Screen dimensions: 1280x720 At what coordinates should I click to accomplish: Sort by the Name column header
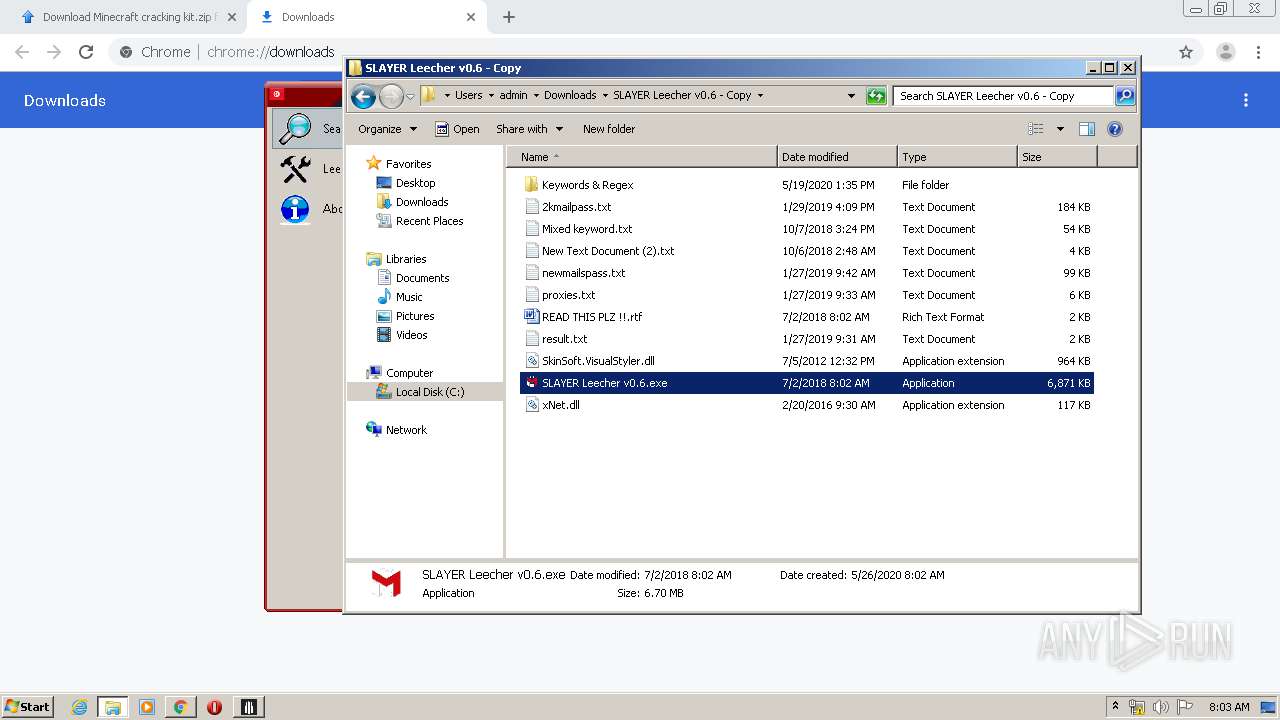point(641,157)
